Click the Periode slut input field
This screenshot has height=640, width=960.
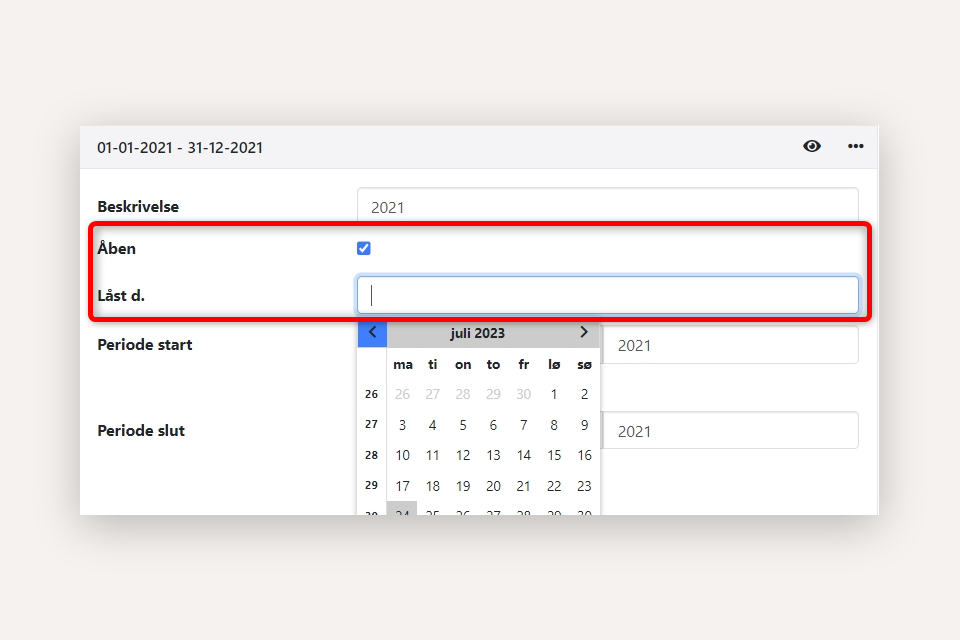(730, 431)
